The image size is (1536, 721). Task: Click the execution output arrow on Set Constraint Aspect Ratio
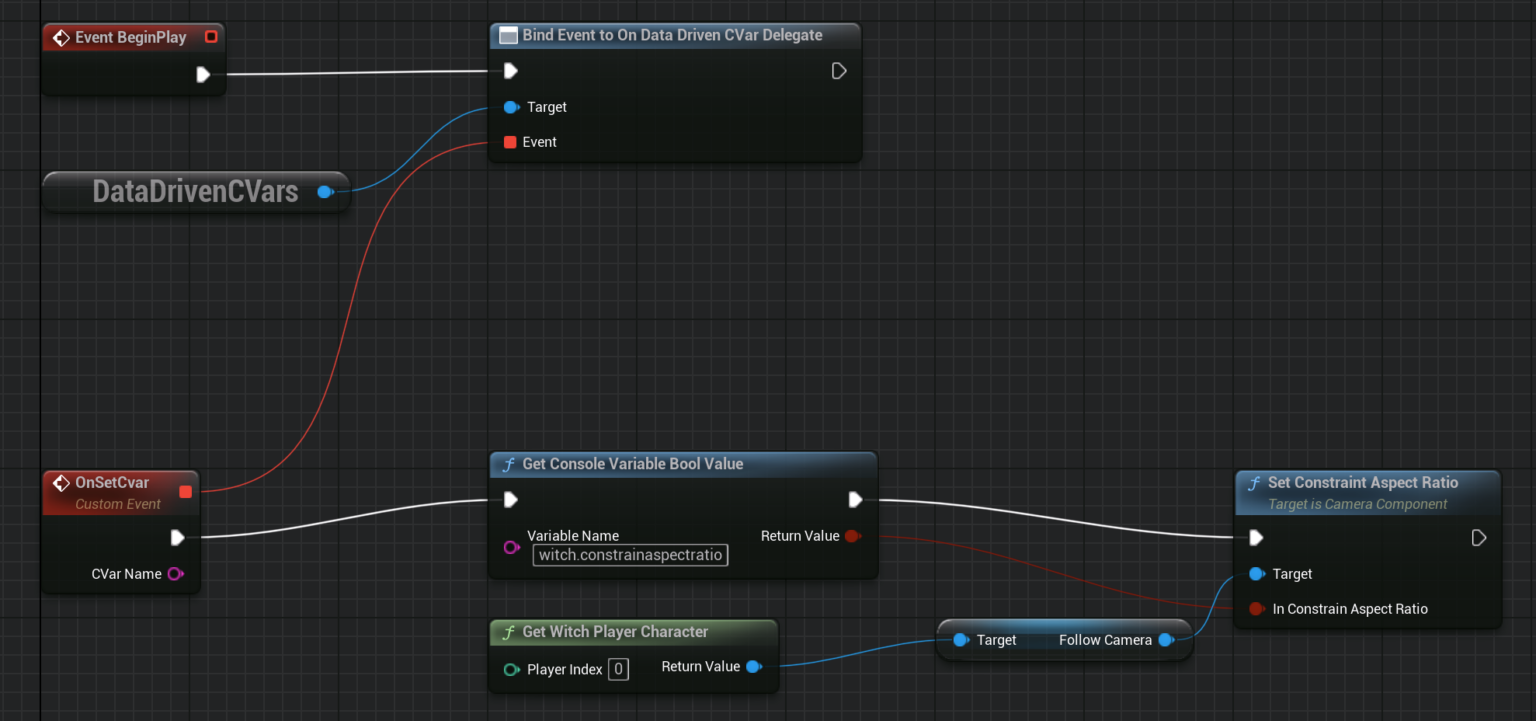[1478, 537]
